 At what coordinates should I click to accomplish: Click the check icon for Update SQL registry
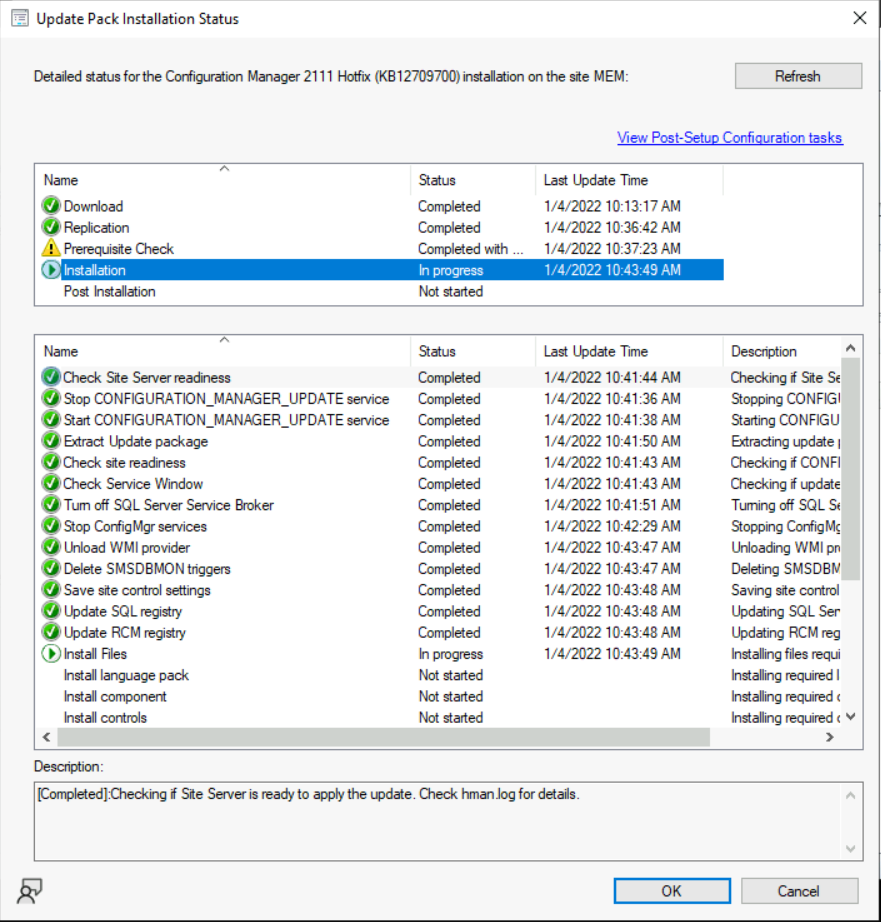51,611
